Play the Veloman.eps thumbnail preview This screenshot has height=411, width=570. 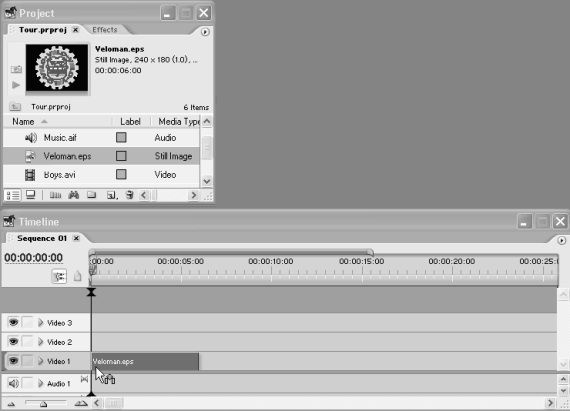(x=16, y=85)
